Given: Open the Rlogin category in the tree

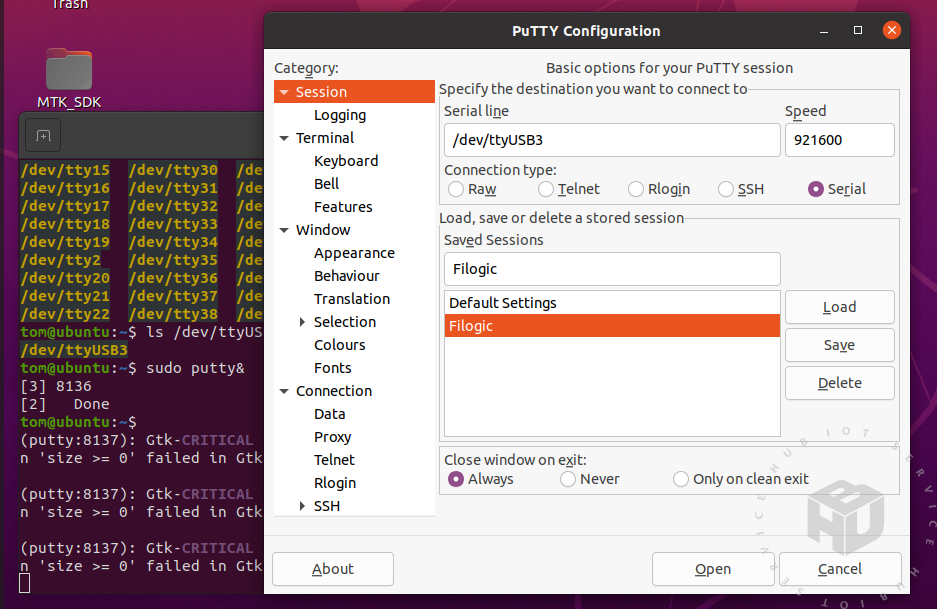Looking at the screenshot, I should (335, 483).
